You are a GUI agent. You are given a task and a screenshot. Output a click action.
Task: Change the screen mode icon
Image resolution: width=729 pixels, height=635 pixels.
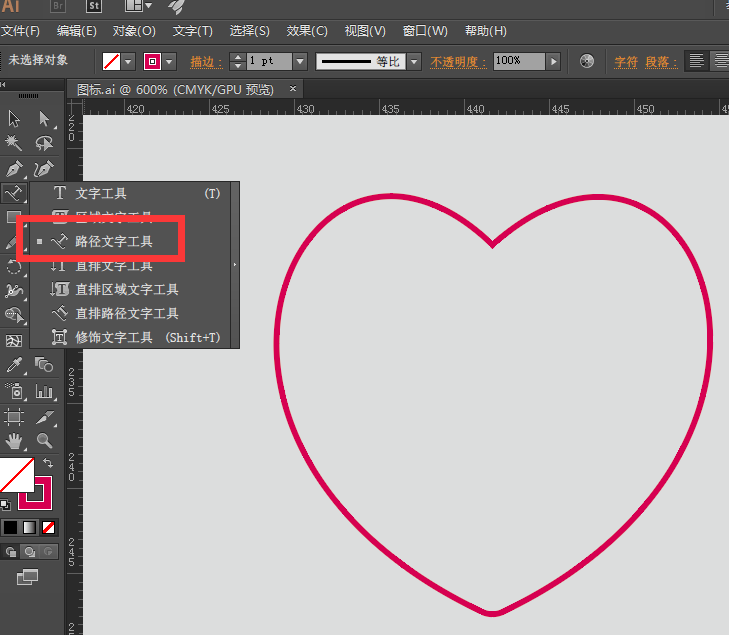pyautogui.click(x=27, y=577)
